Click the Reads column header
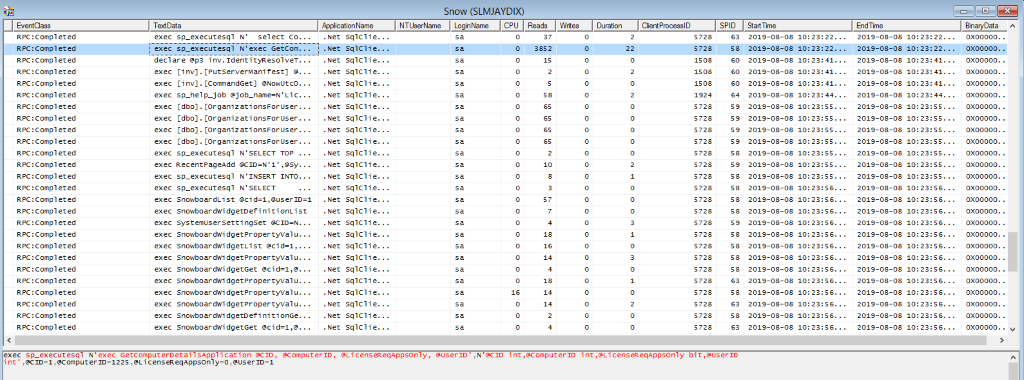 pos(539,25)
